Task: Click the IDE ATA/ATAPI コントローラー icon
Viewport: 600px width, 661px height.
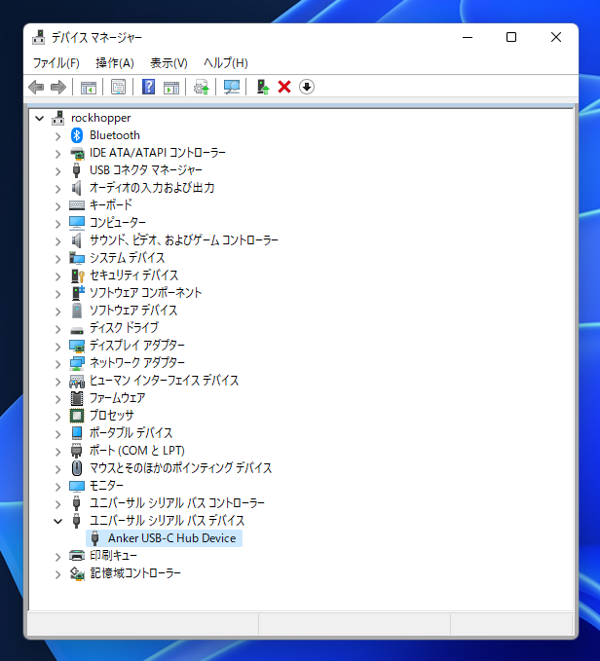Action: 77,153
